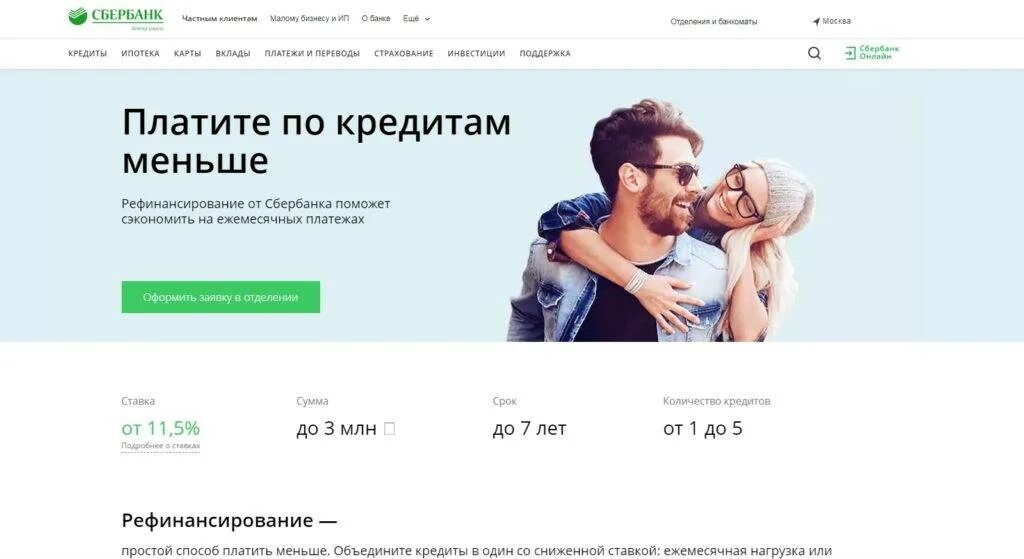Open the Кредиты menu
This screenshot has height=559, width=1024.
[x=88, y=54]
